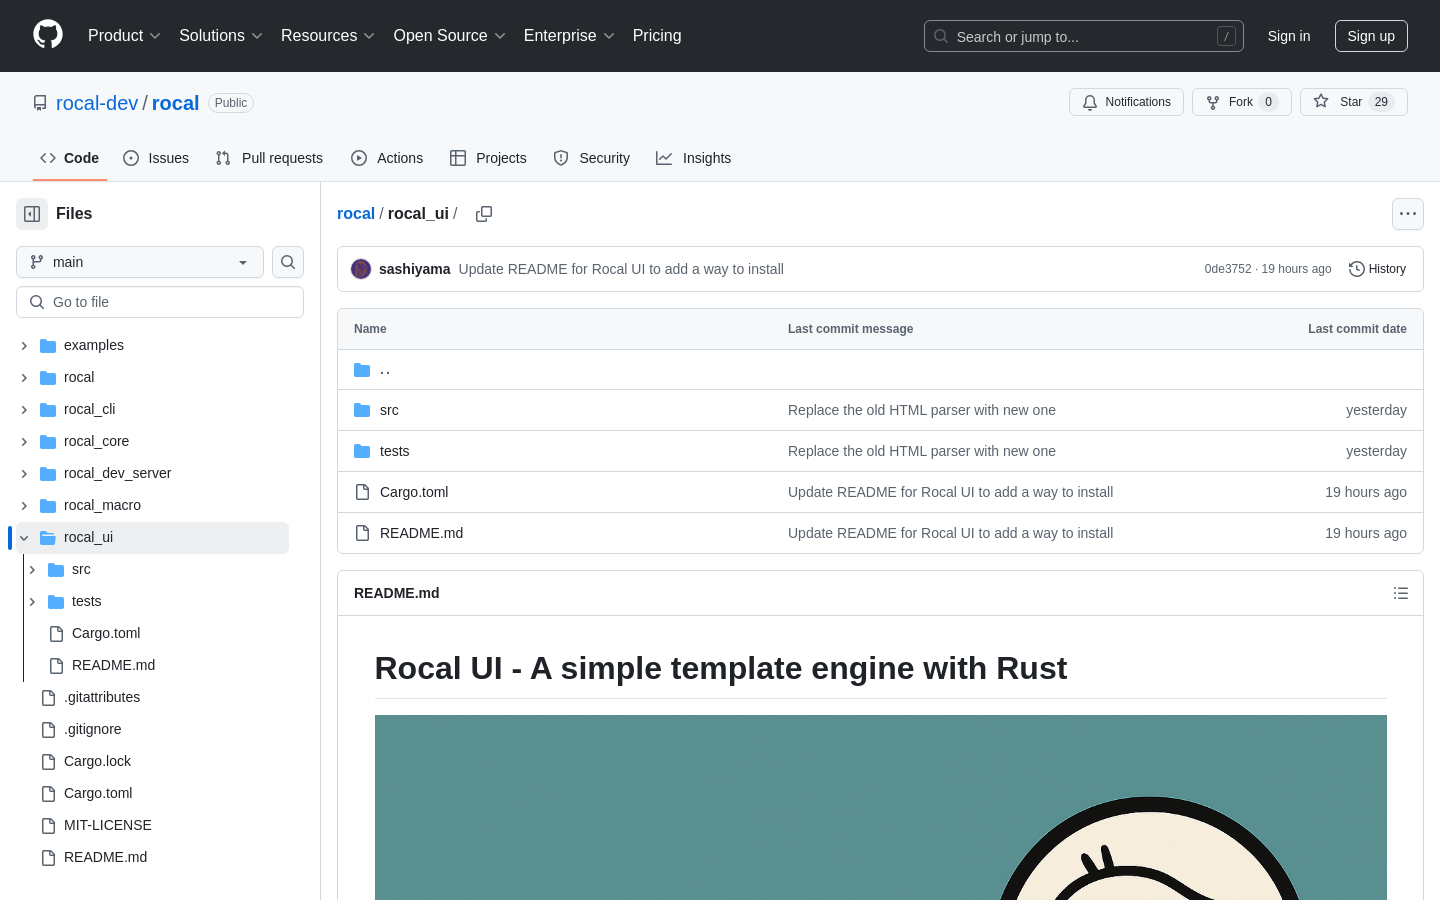This screenshot has height=900, width=1440.
Task: Select .gitattributes in the file tree
Action: tap(102, 697)
